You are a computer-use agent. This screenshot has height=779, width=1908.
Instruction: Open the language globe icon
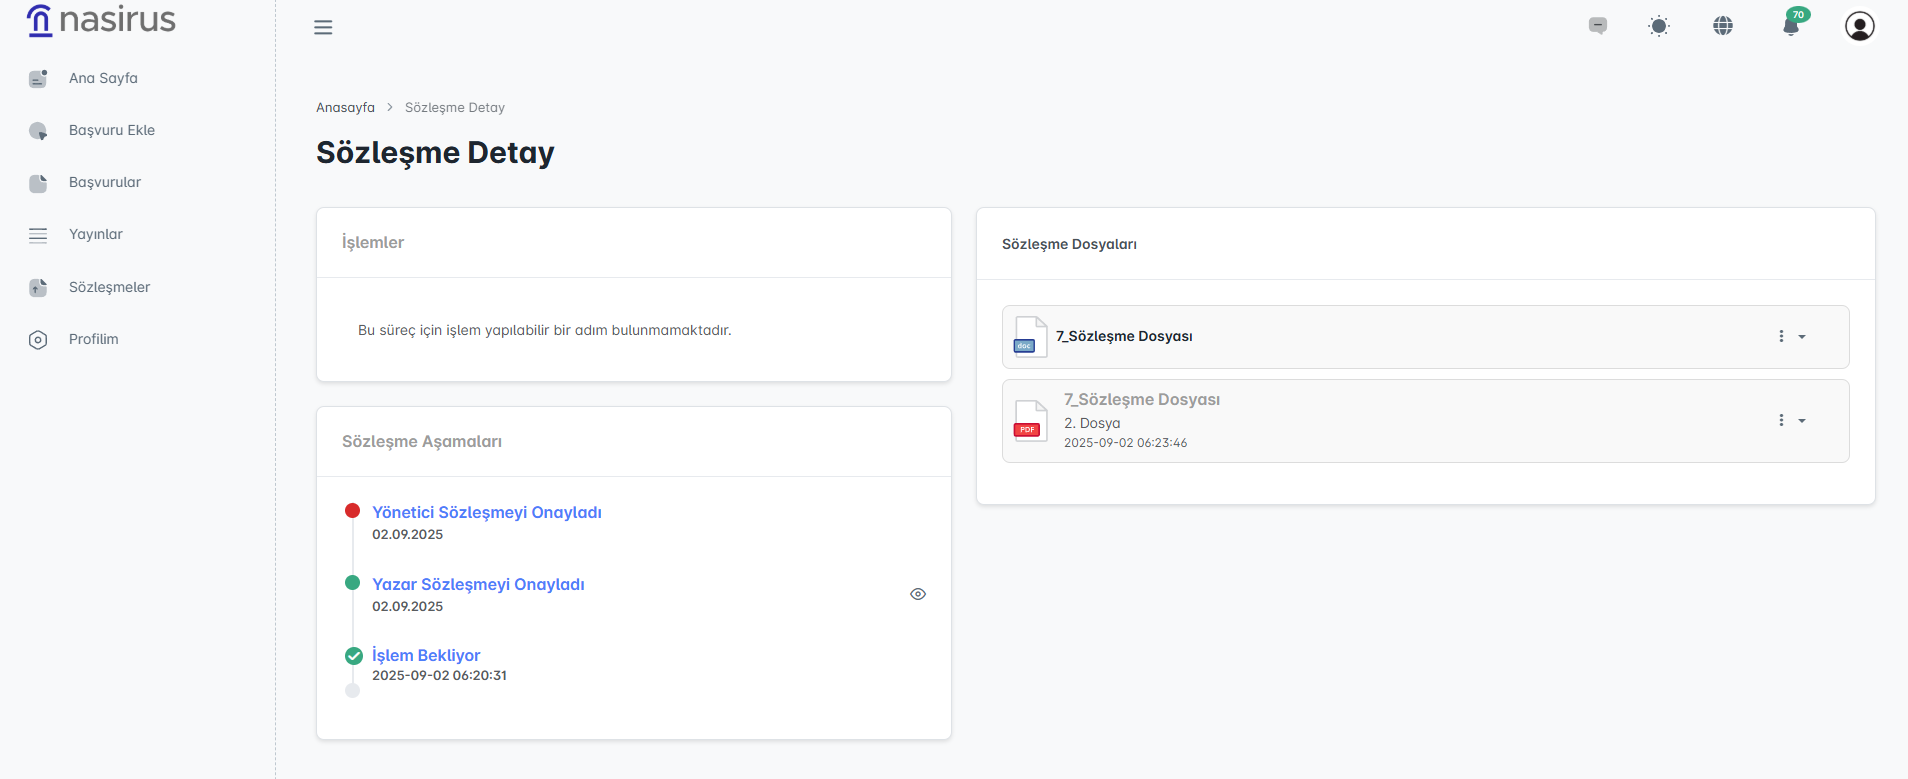pos(1723,26)
